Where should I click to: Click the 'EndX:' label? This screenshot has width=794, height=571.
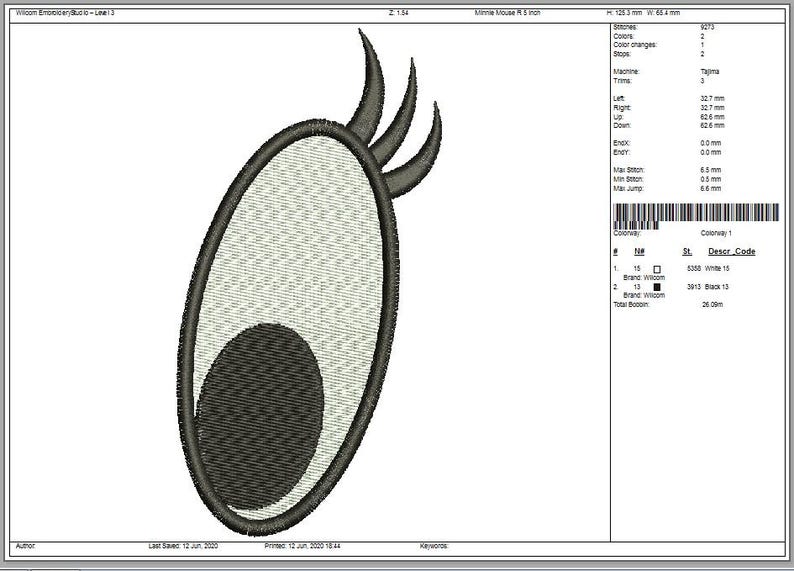pos(621,143)
